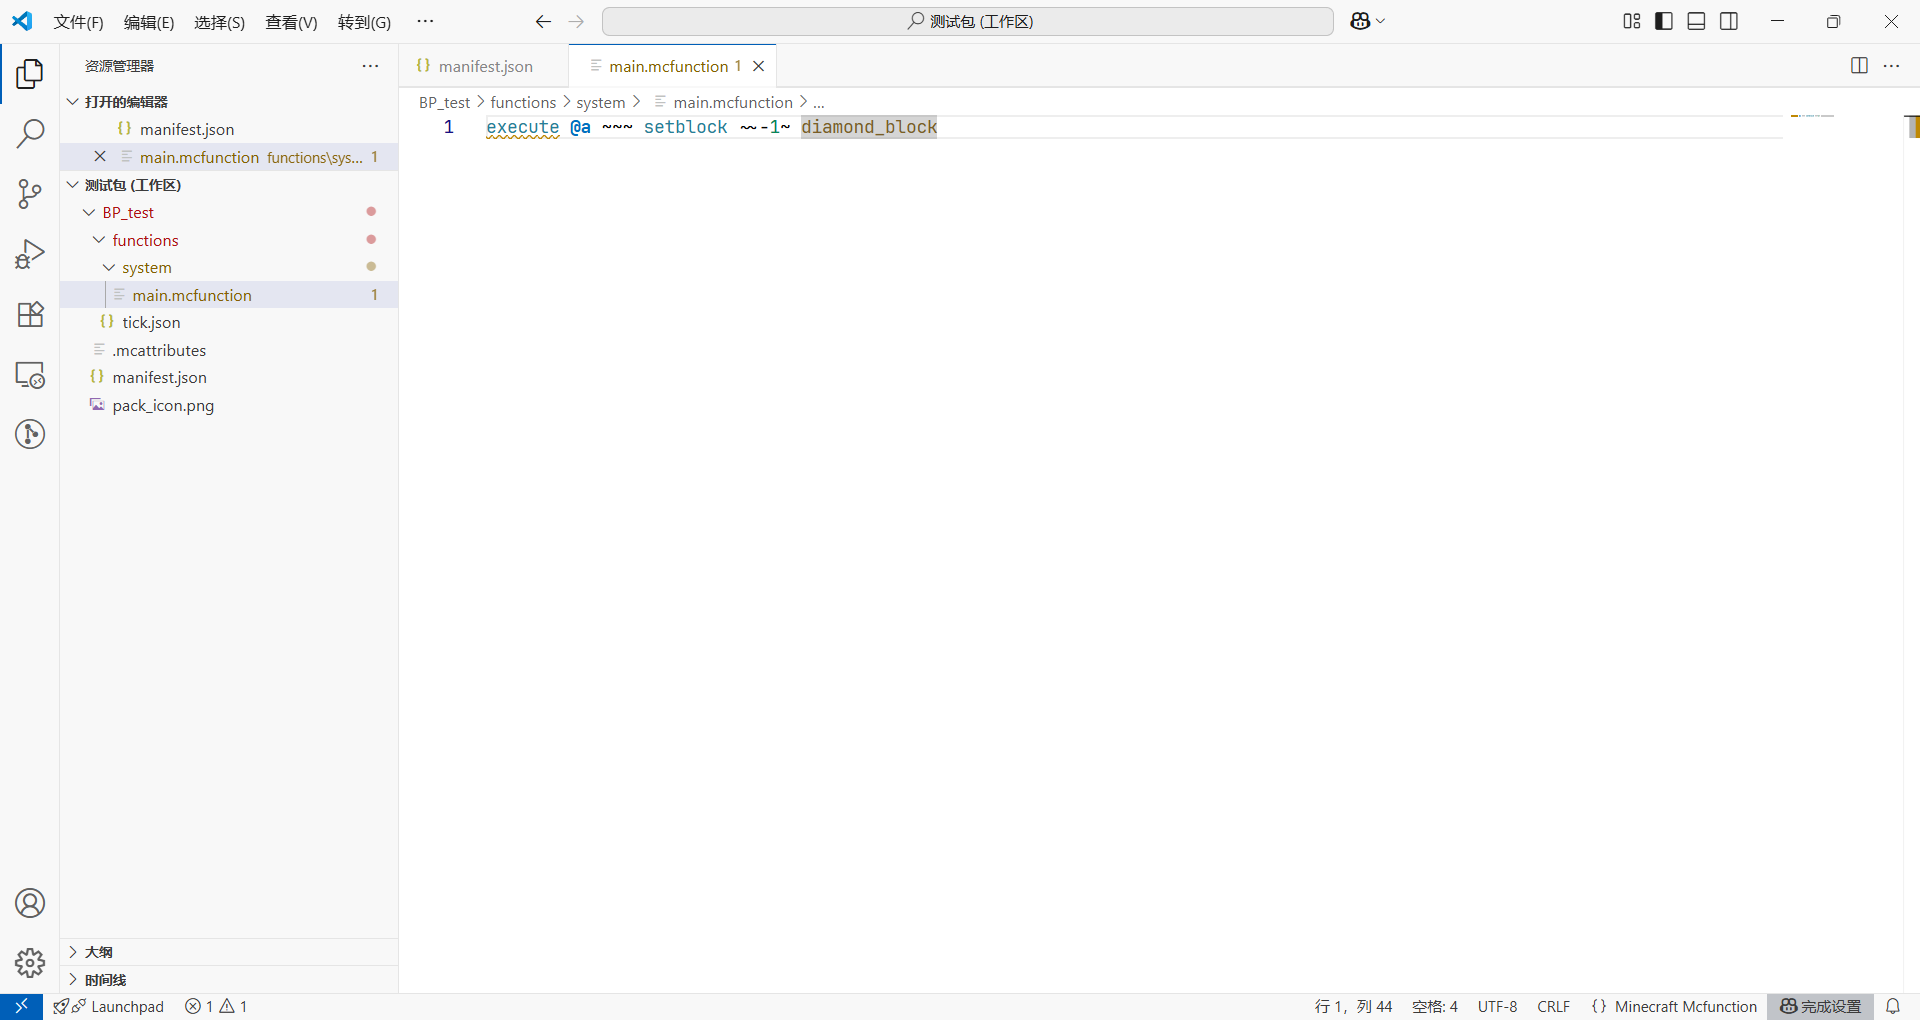This screenshot has width=1920, height=1020.
Task: Change indentation via 空格: 4
Action: (x=1435, y=1006)
